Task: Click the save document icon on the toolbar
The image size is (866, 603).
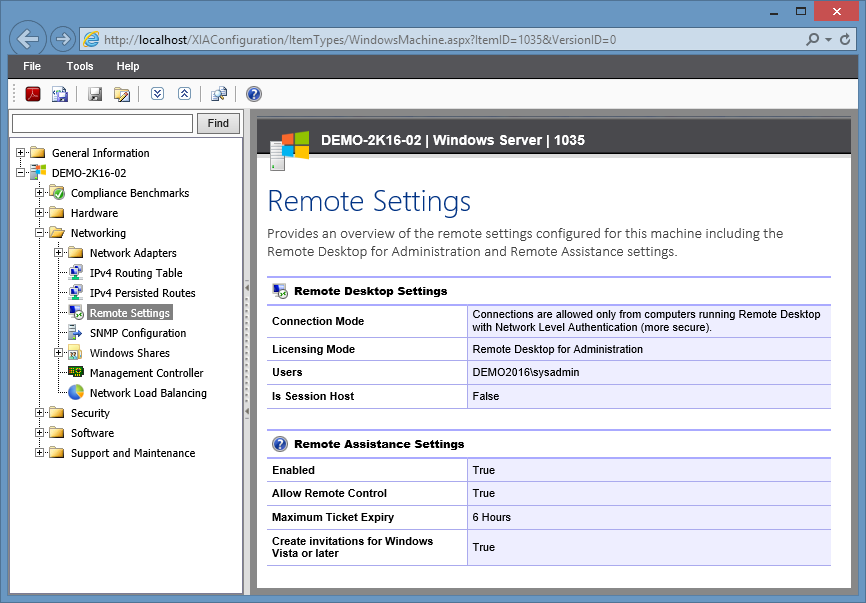Action: point(95,93)
